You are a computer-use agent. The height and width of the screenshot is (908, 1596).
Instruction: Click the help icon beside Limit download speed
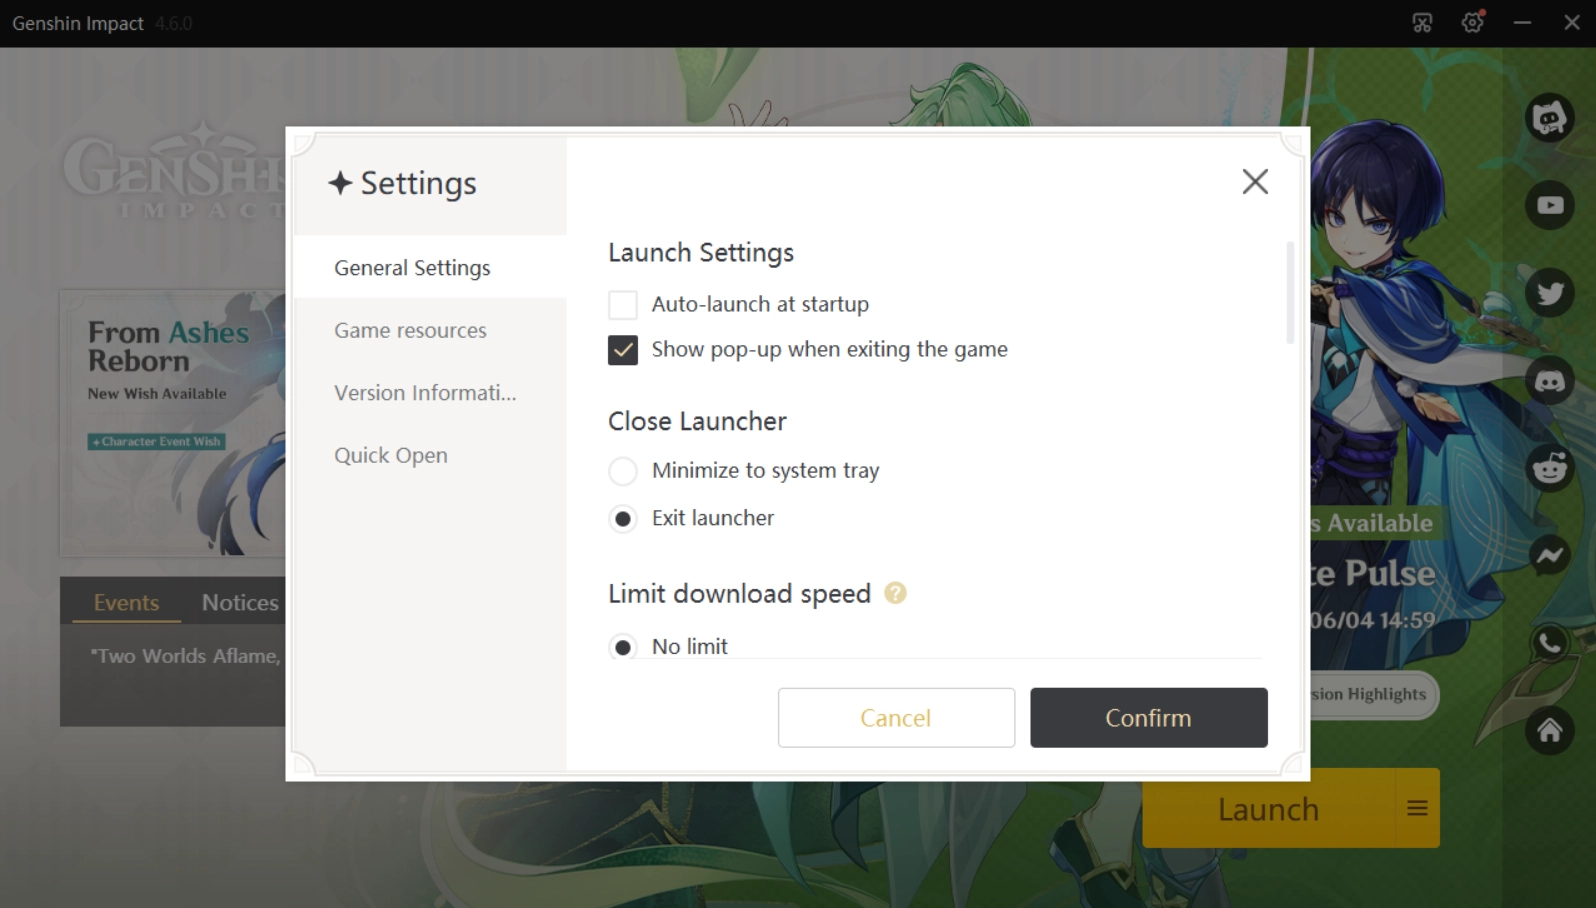(x=895, y=593)
